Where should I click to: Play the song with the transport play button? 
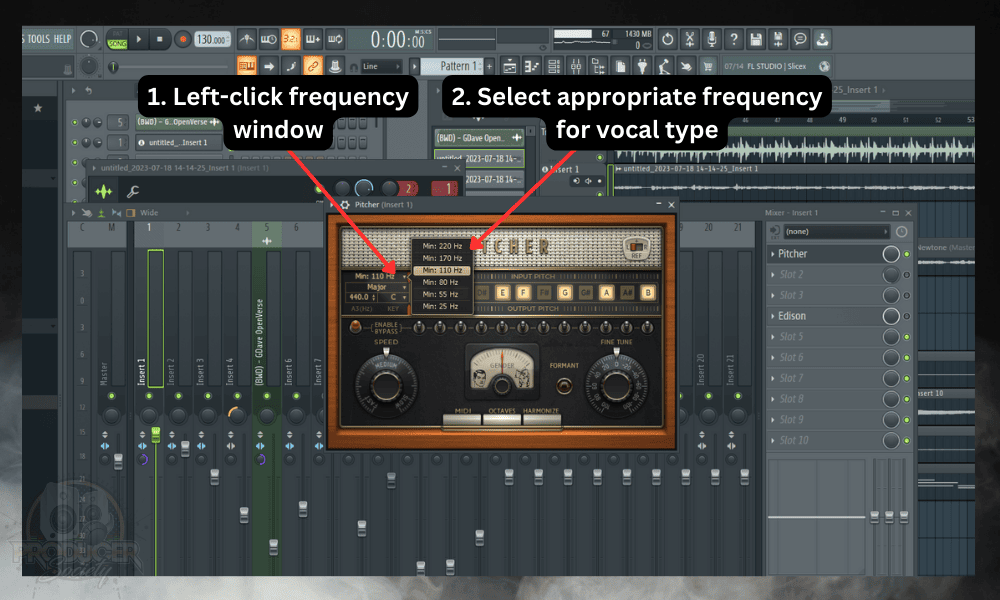[x=139, y=40]
